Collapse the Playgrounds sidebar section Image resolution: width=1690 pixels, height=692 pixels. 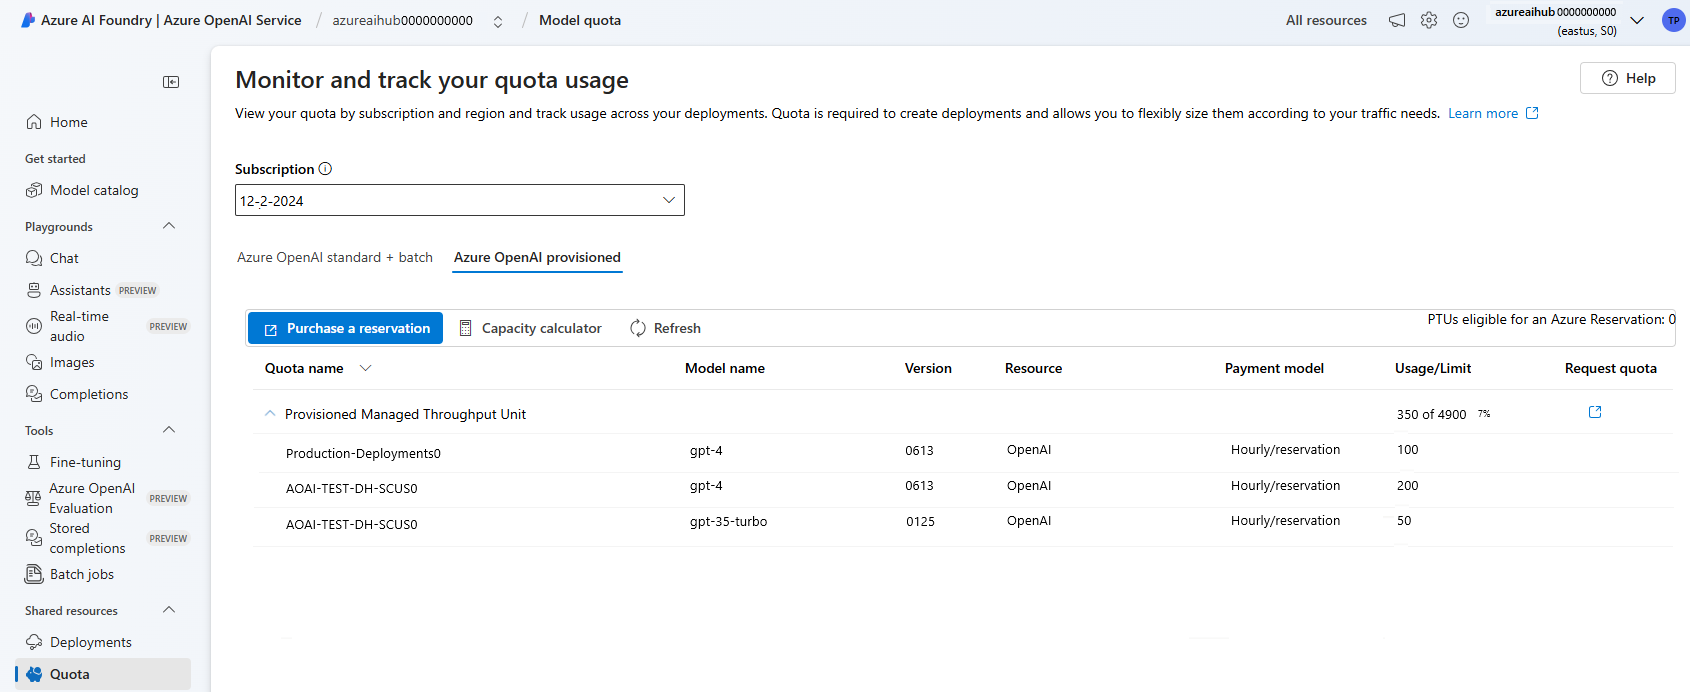[169, 226]
